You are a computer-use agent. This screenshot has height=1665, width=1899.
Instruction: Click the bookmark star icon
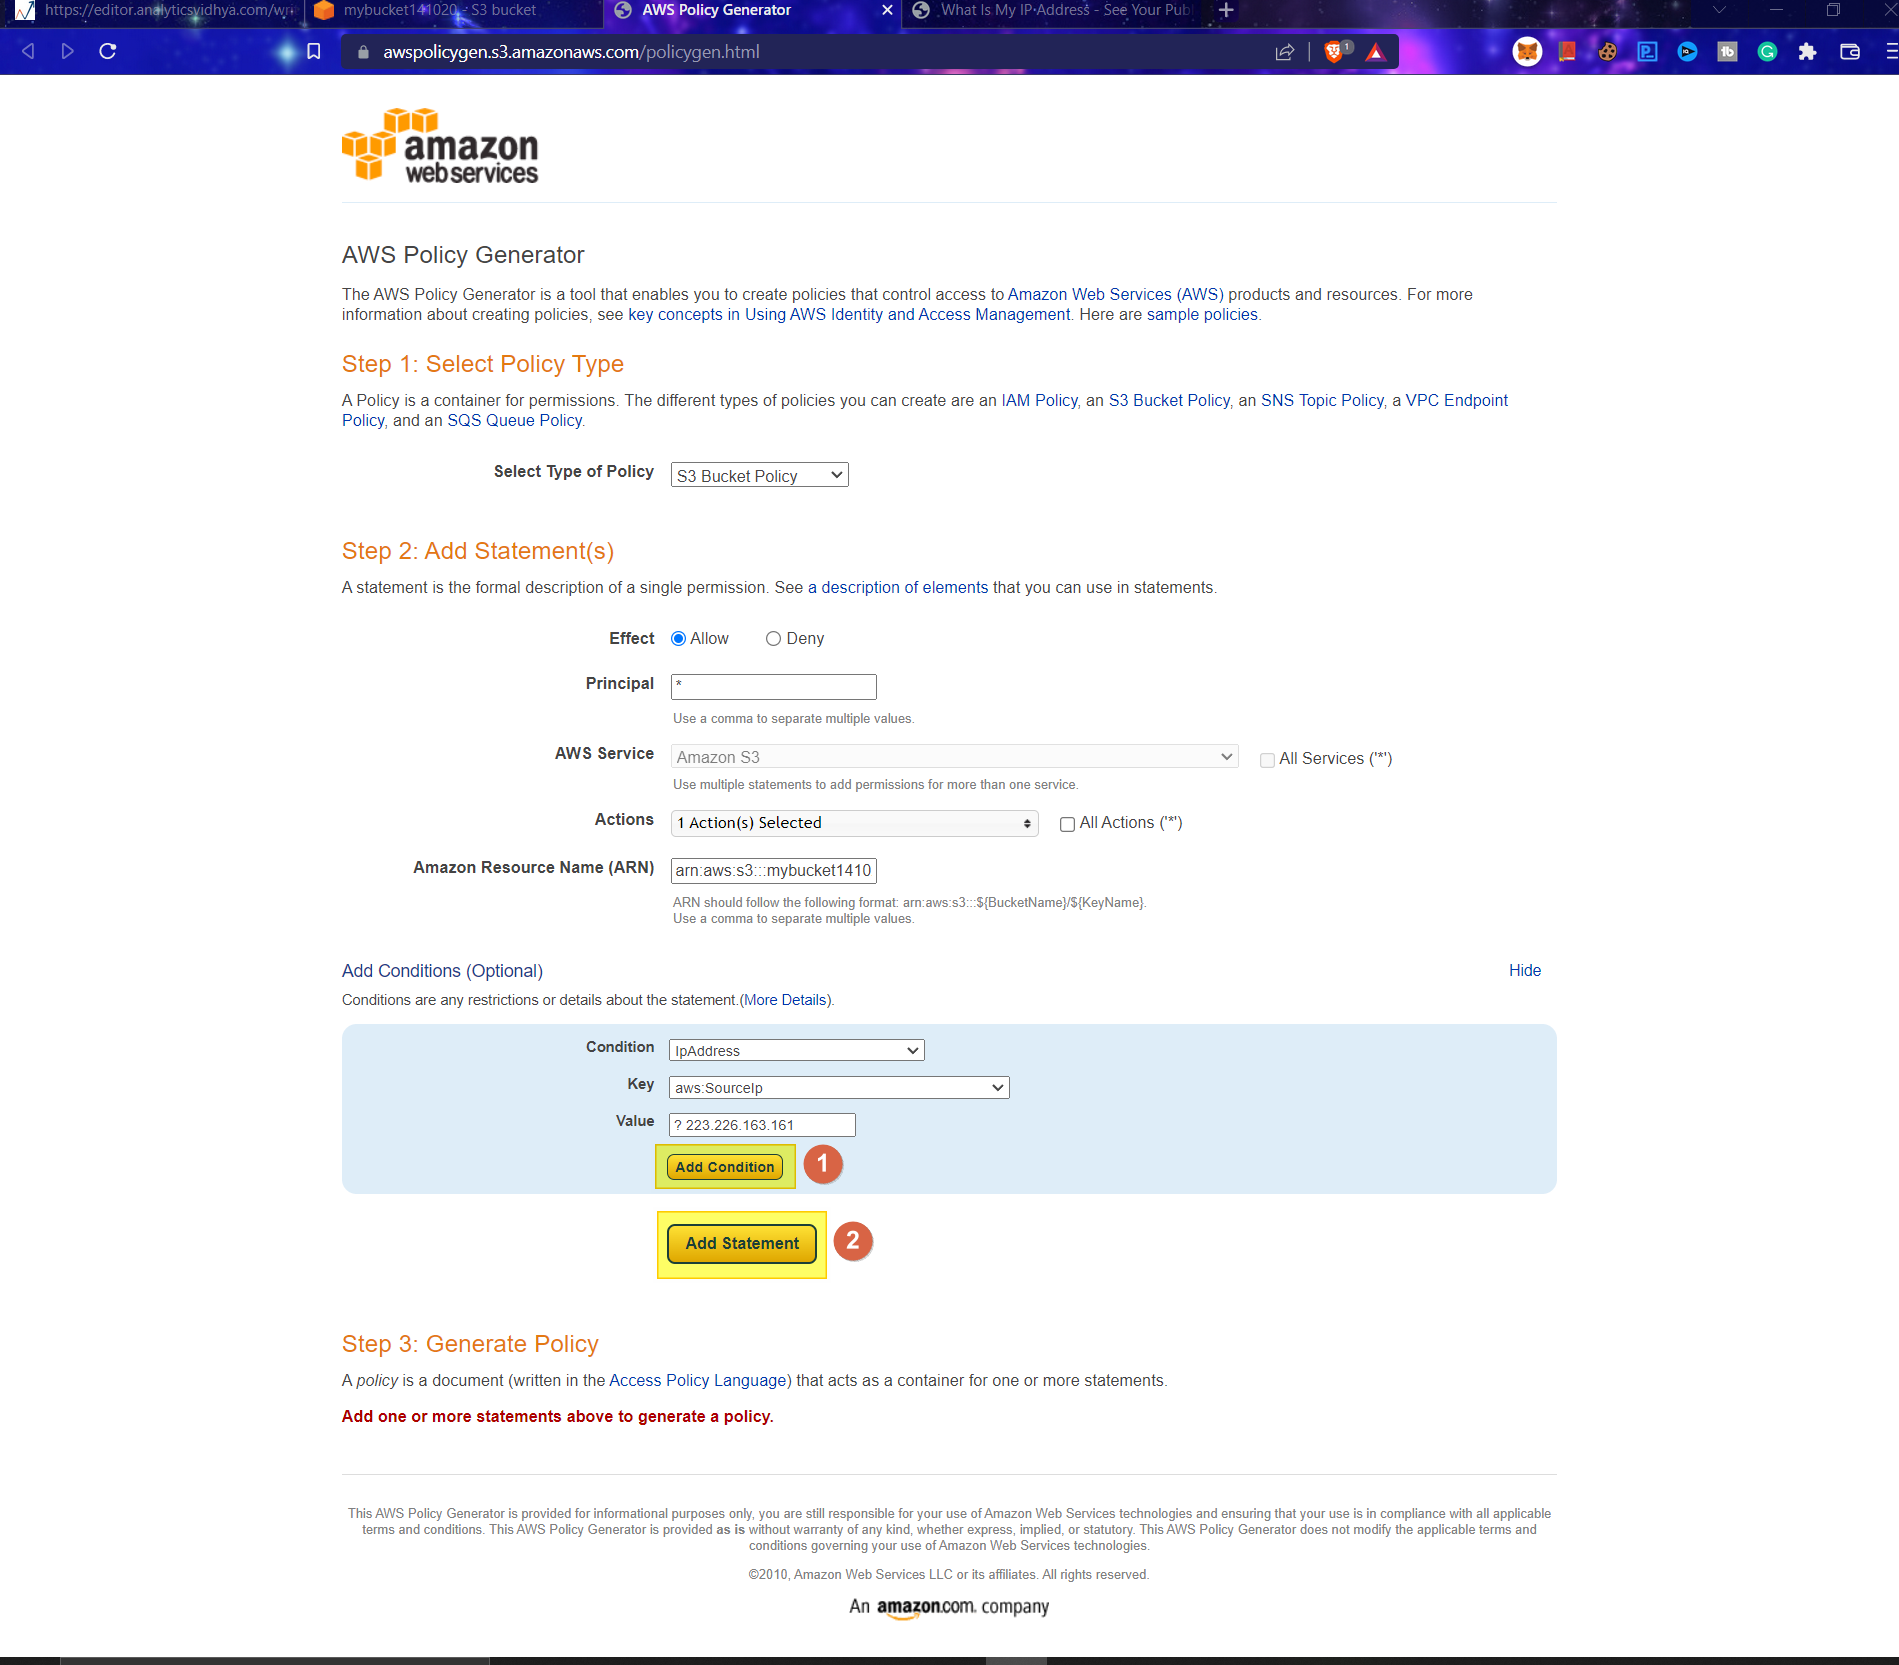pyautogui.click(x=313, y=51)
